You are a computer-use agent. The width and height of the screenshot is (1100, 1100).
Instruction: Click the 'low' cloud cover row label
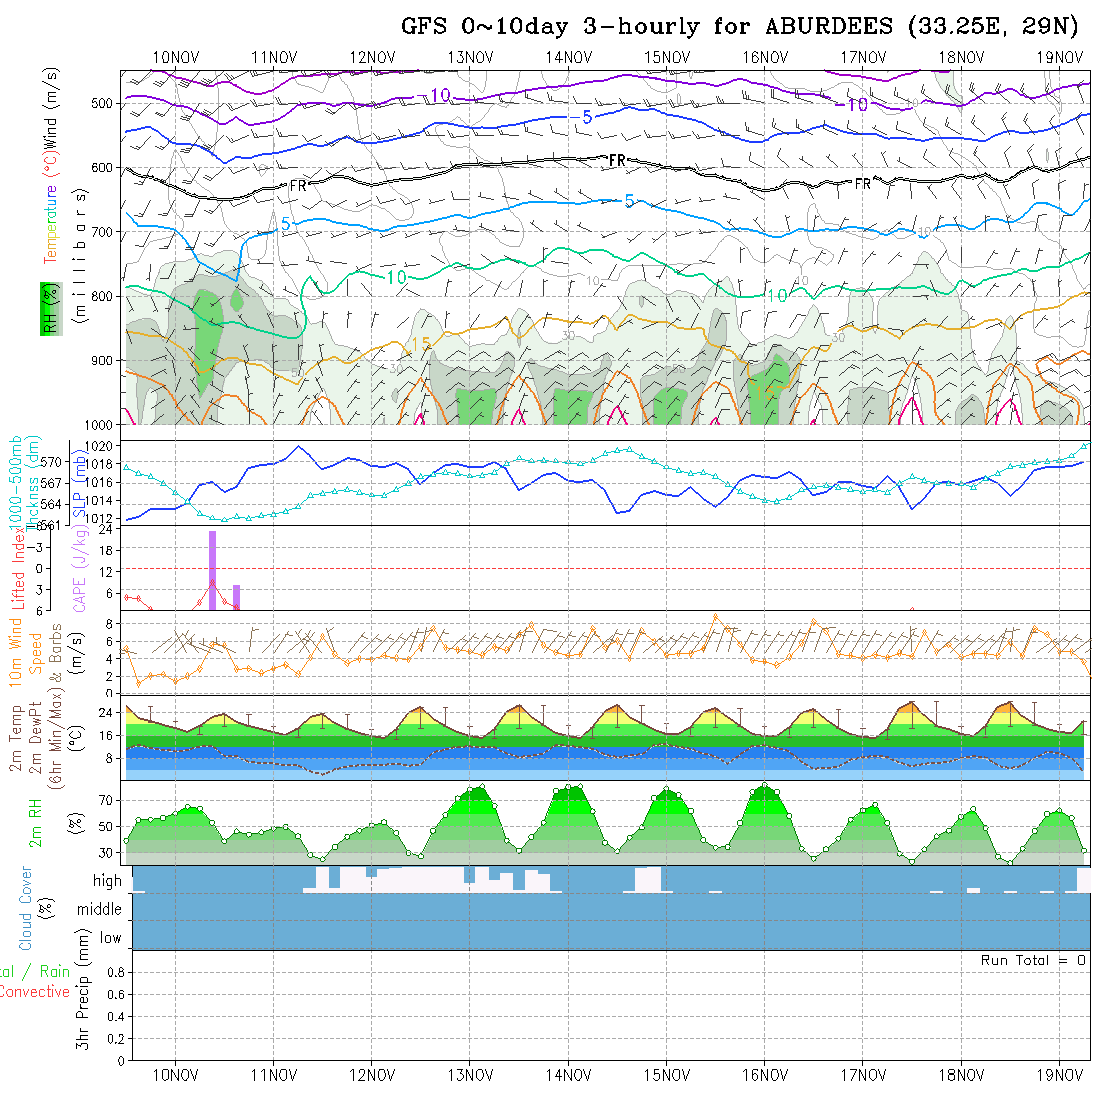110,938
